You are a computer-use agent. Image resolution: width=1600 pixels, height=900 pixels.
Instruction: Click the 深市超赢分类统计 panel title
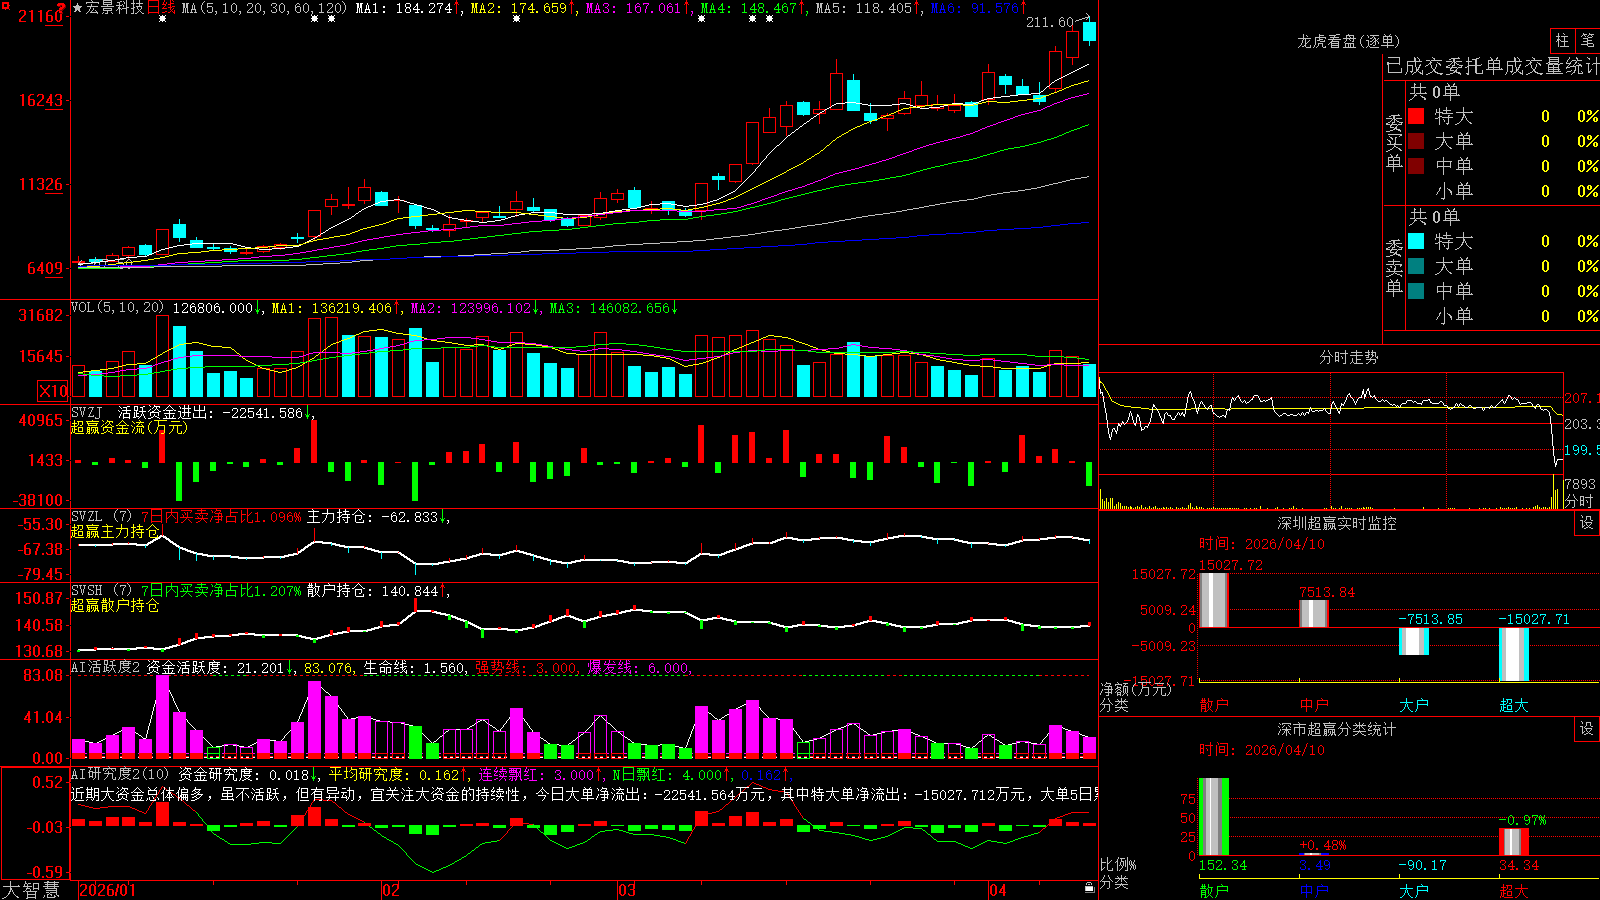pos(1337,729)
